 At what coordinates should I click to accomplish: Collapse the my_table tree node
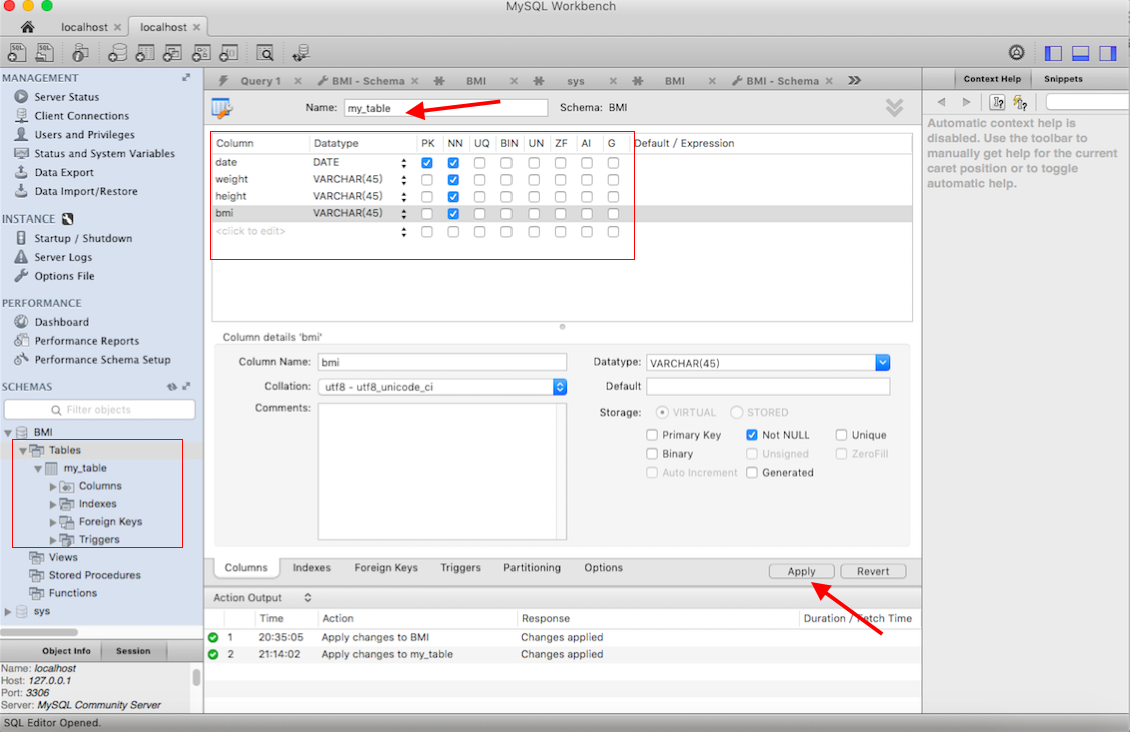click(x=38, y=468)
